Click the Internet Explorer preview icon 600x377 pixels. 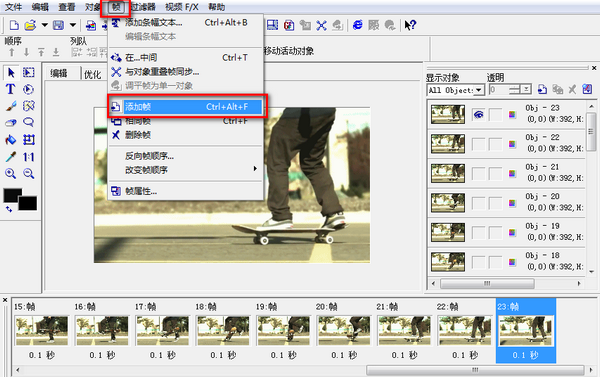click(357, 25)
